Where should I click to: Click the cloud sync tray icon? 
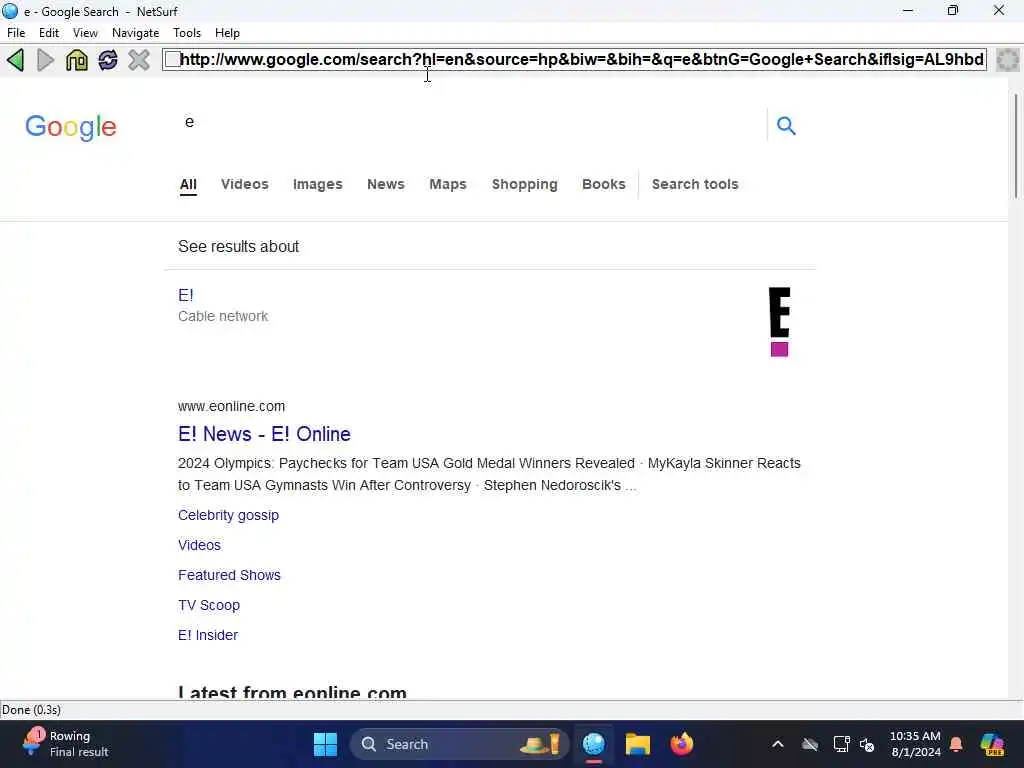coord(810,744)
